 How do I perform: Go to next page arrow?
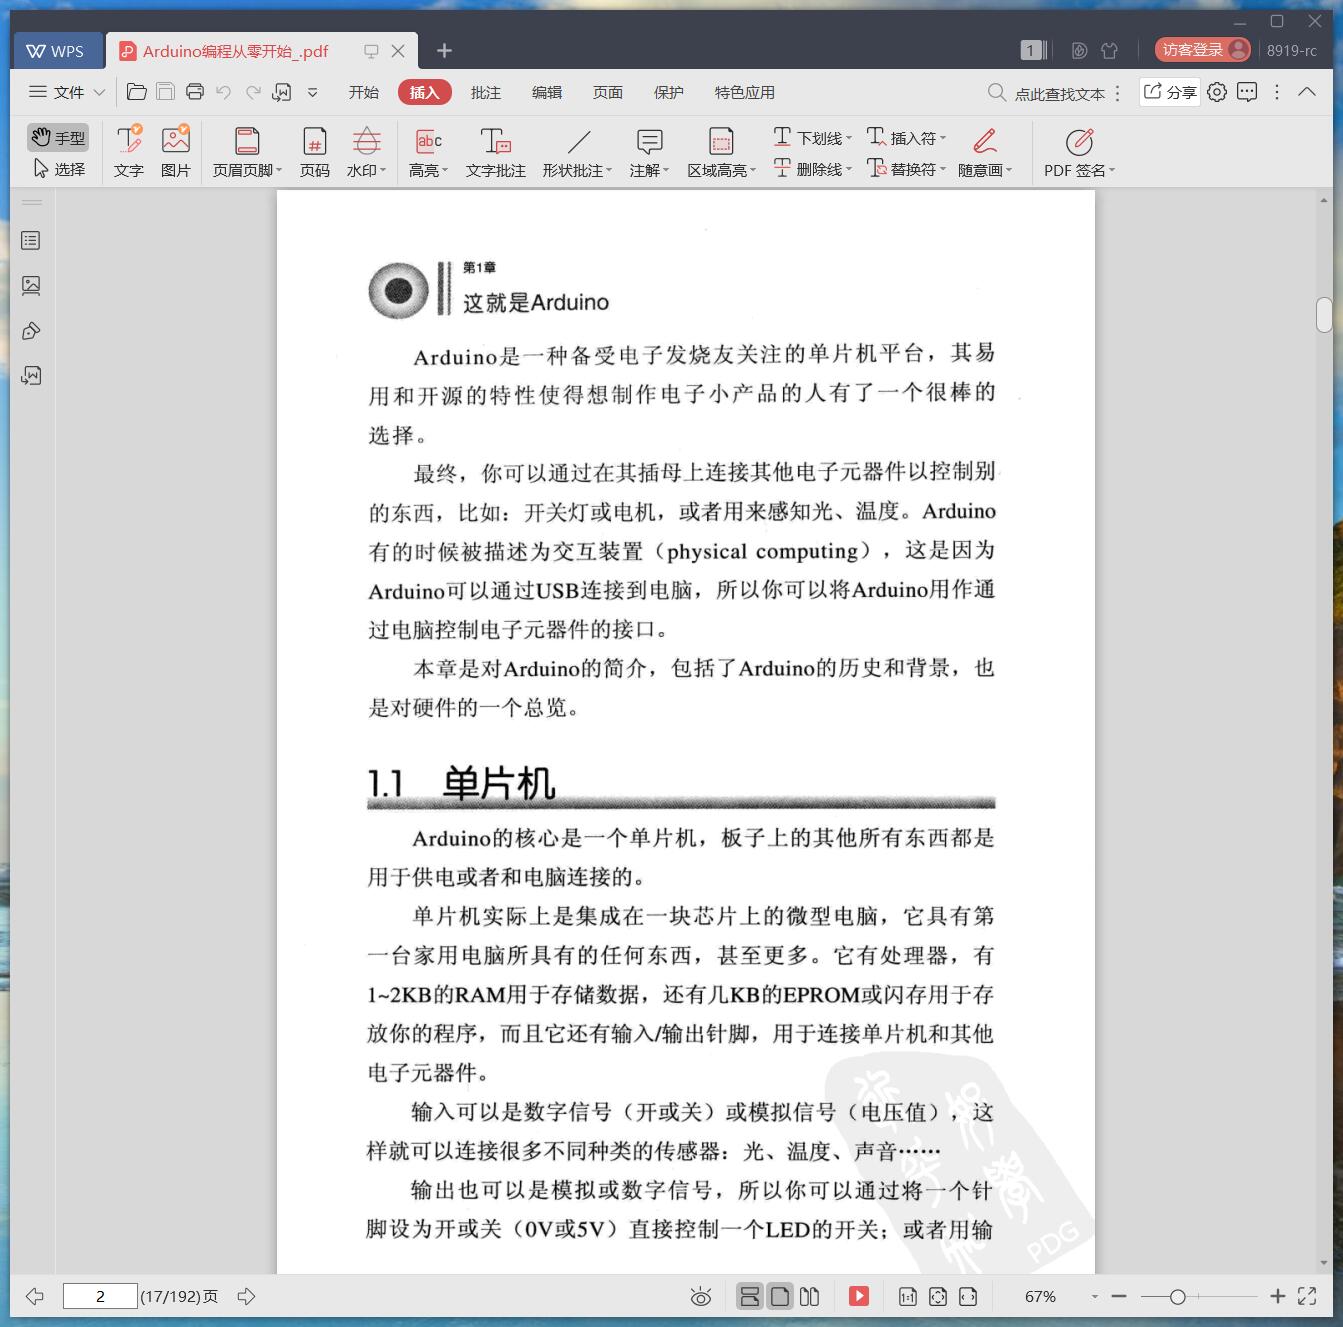pyautogui.click(x=246, y=1296)
